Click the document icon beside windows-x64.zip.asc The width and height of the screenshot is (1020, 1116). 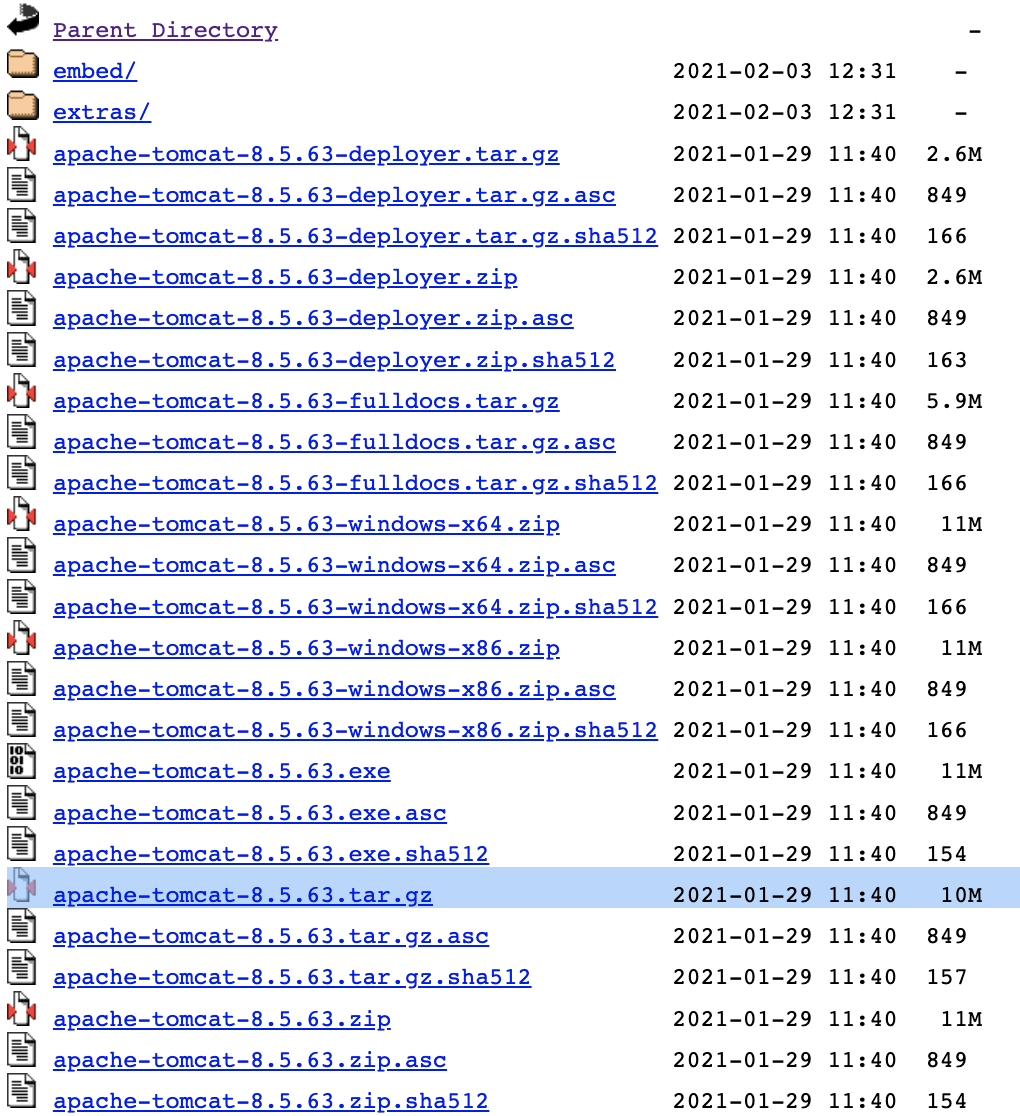tap(21, 556)
